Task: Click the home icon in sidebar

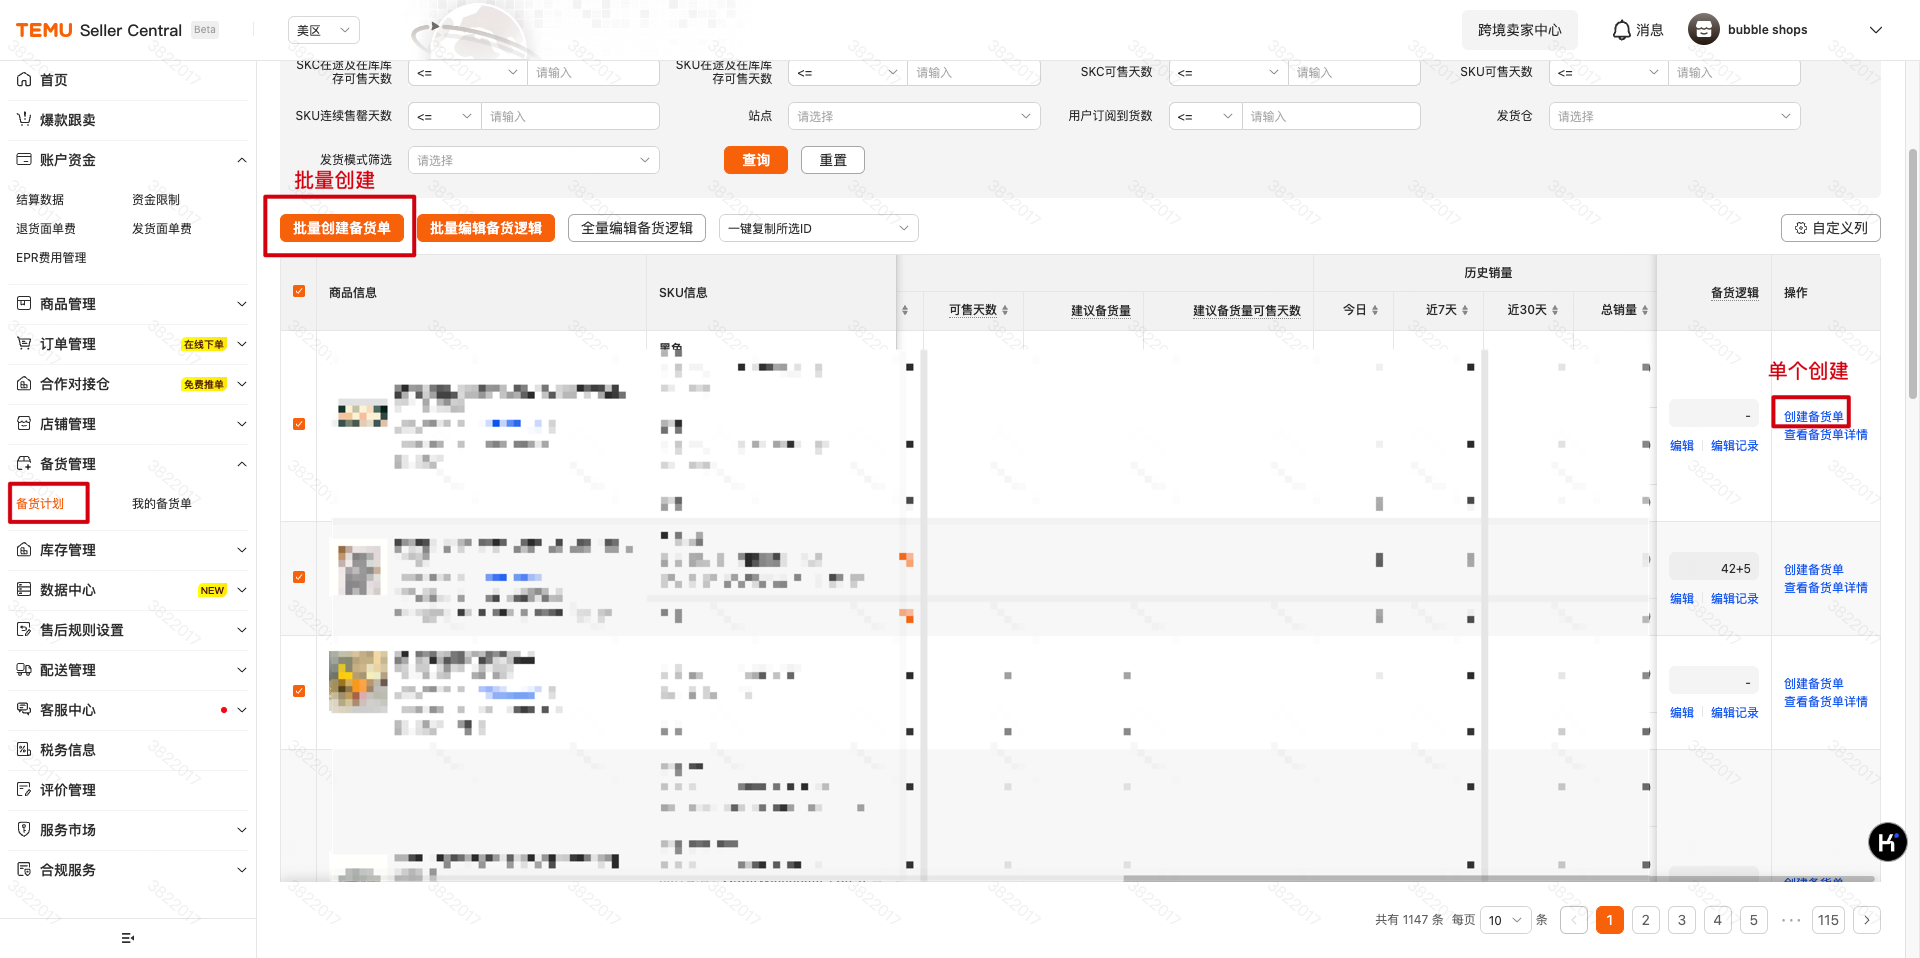Action: tap(24, 80)
